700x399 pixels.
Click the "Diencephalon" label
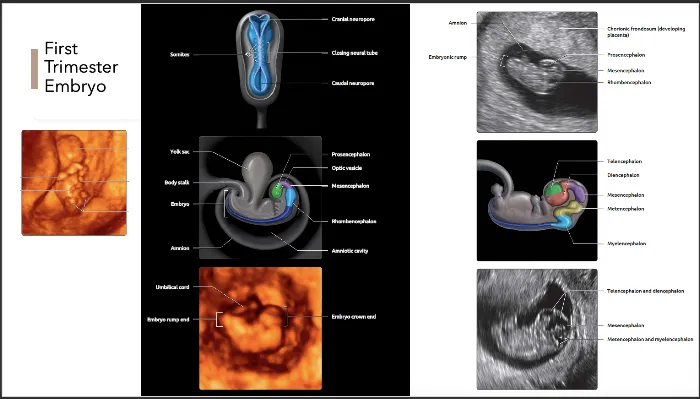(x=623, y=175)
